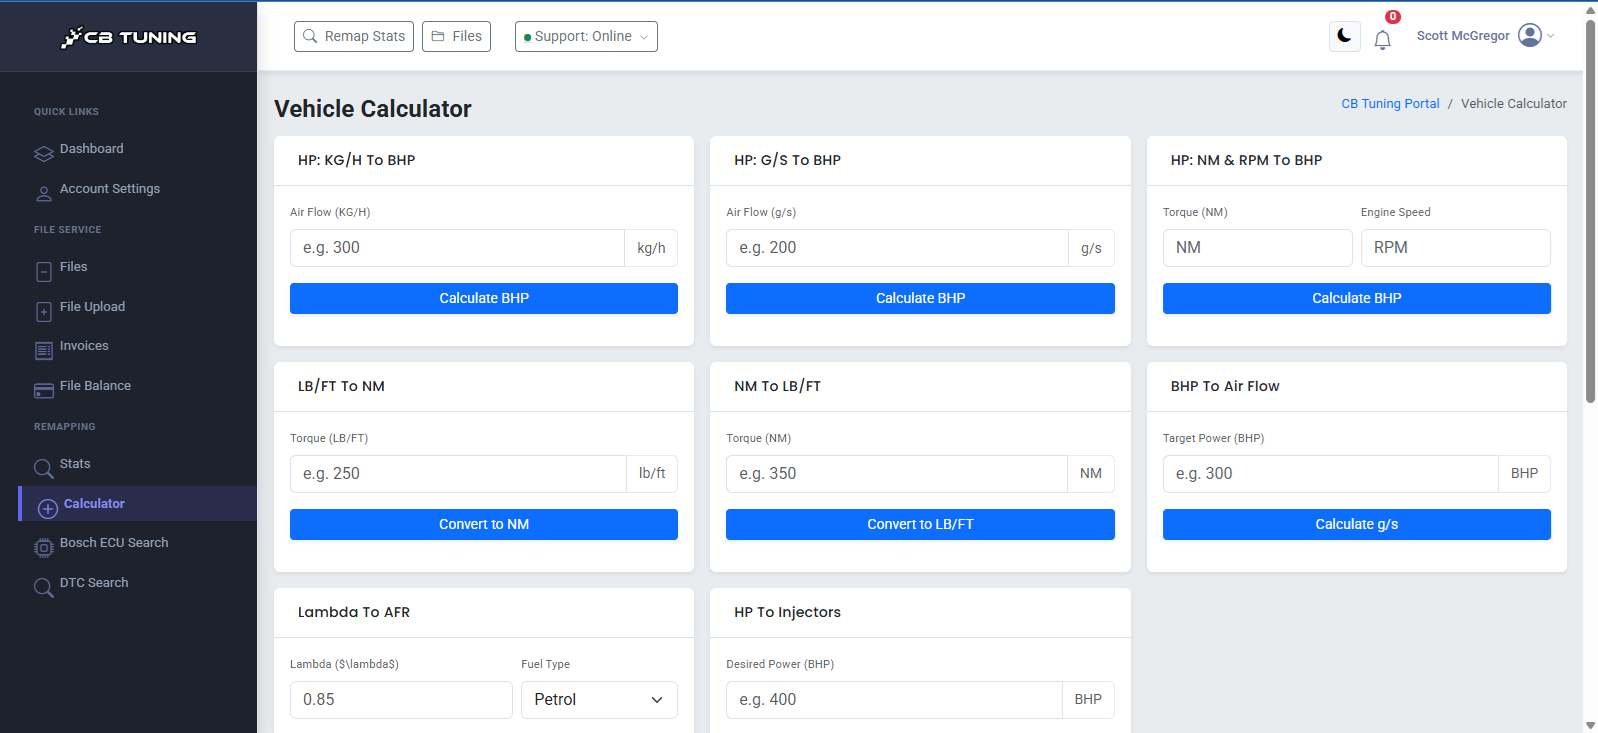Open the Scott McGregor account menu
Screen dimensions: 1598x733
tap(1485, 36)
